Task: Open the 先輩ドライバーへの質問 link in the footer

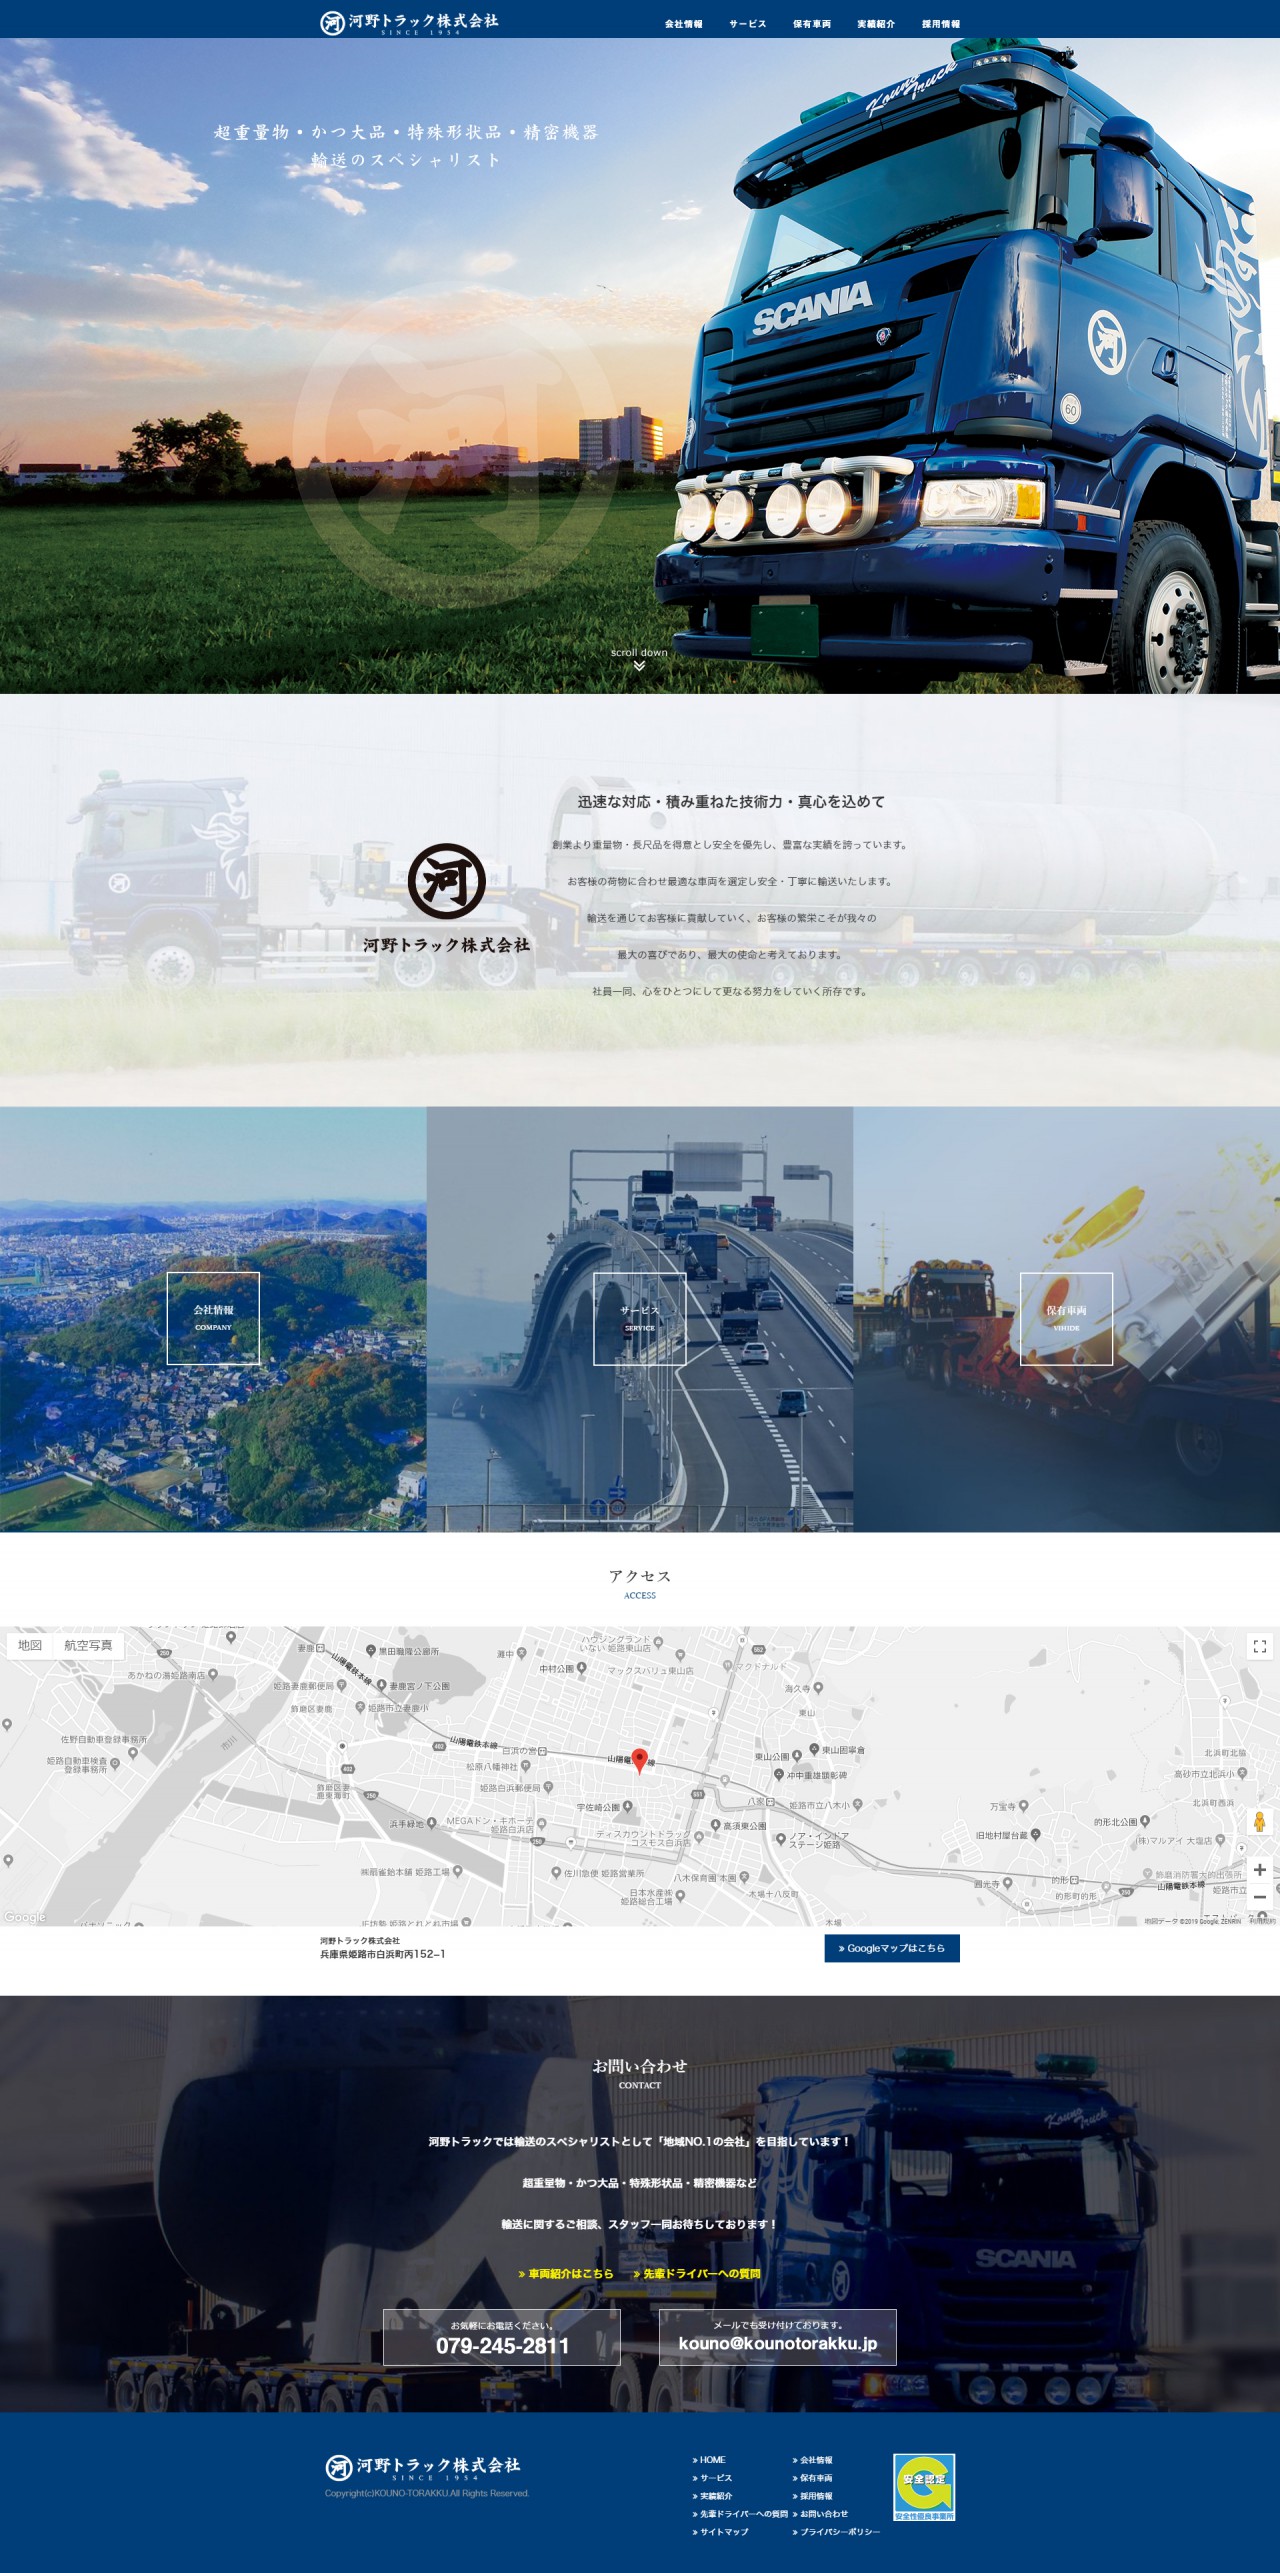Action: point(740,2513)
